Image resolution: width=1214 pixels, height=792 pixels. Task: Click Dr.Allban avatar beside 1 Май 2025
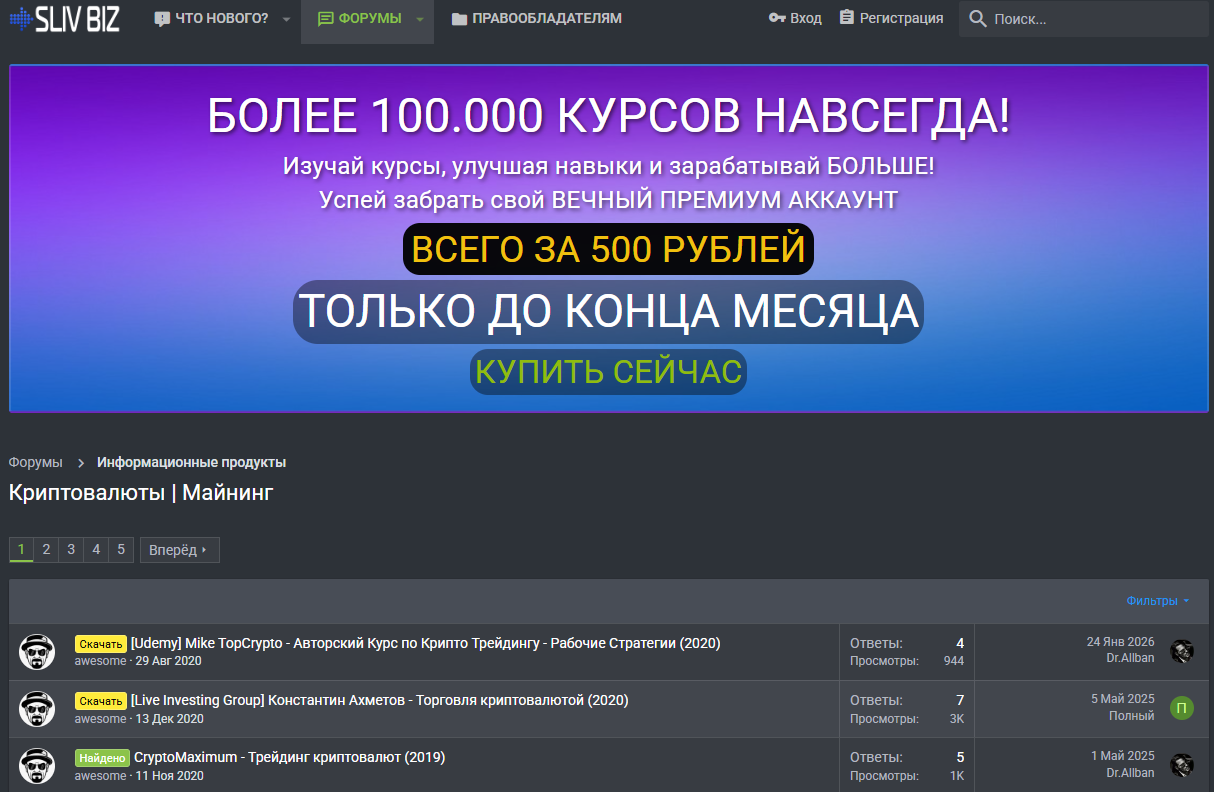pos(1182,765)
